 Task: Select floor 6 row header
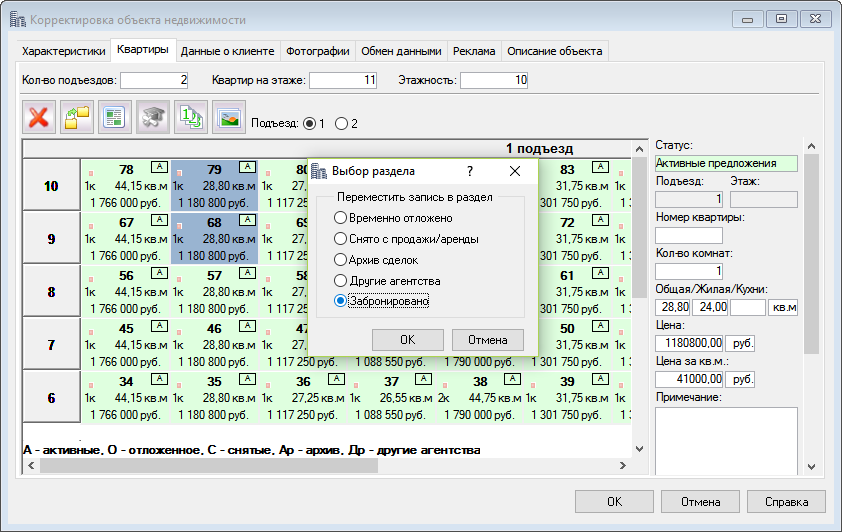[x=52, y=397]
